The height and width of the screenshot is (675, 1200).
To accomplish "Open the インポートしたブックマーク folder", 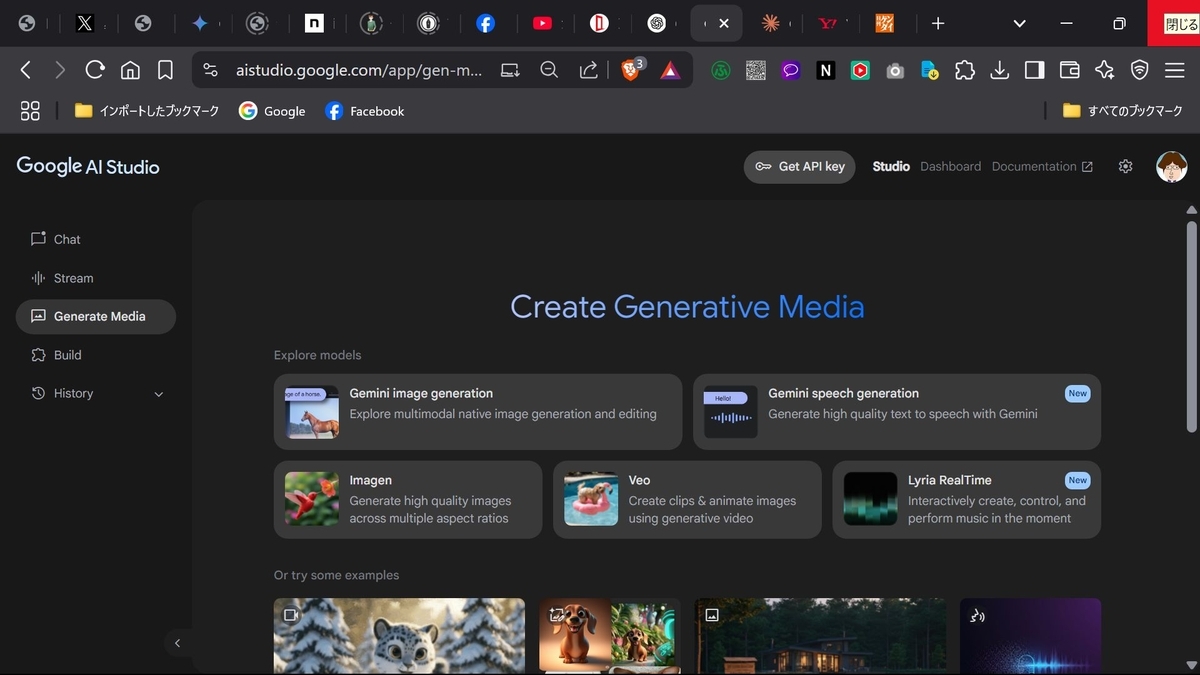I will [x=146, y=111].
